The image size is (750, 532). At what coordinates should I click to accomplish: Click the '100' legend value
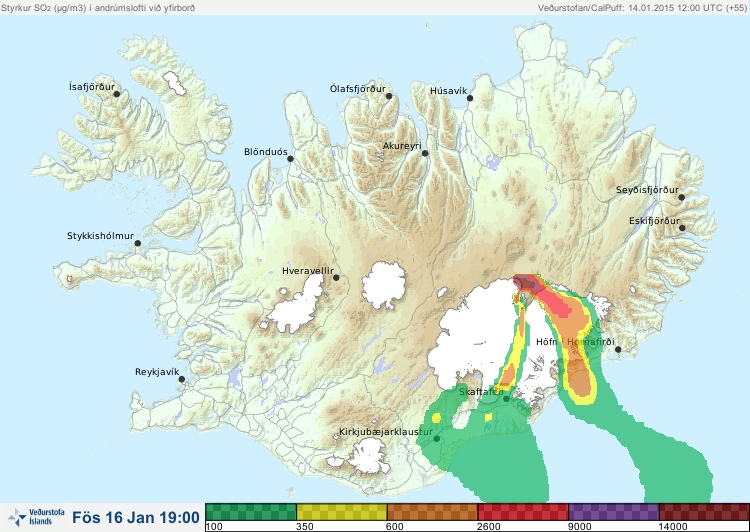(214, 527)
